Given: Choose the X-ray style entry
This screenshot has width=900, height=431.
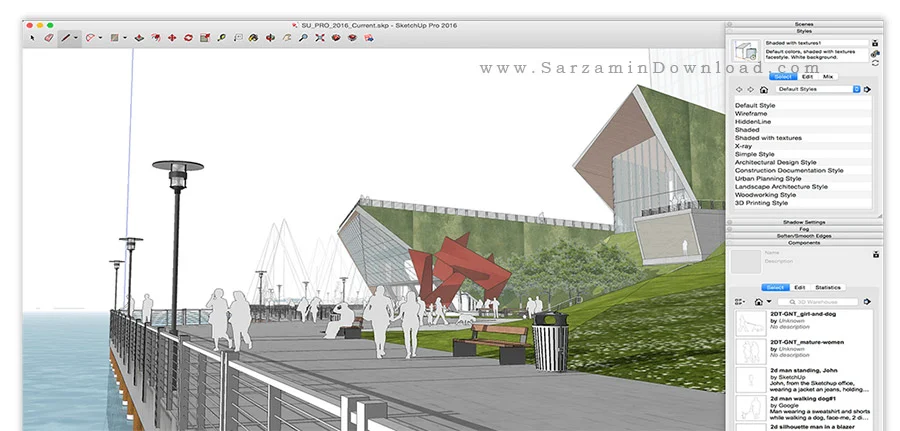Looking at the screenshot, I should click(x=743, y=146).
